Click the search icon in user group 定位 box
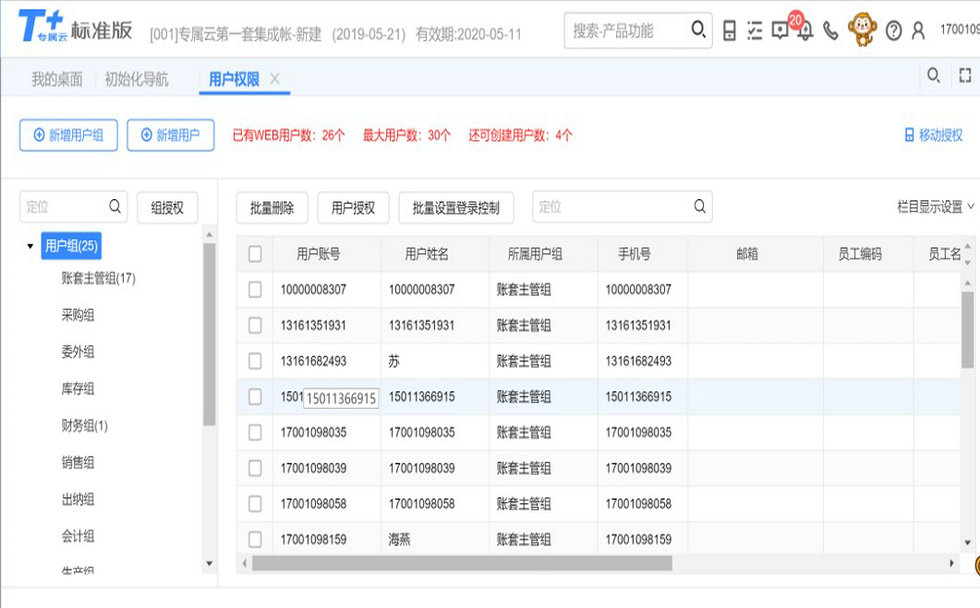 pos(115,206)
